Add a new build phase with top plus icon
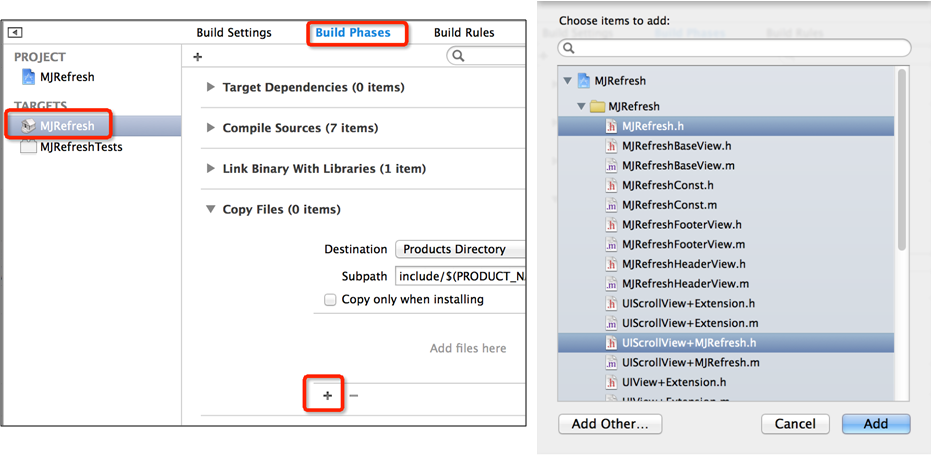Image resolution: width=932 pixels, height=455 pixels. click(198, 57)
